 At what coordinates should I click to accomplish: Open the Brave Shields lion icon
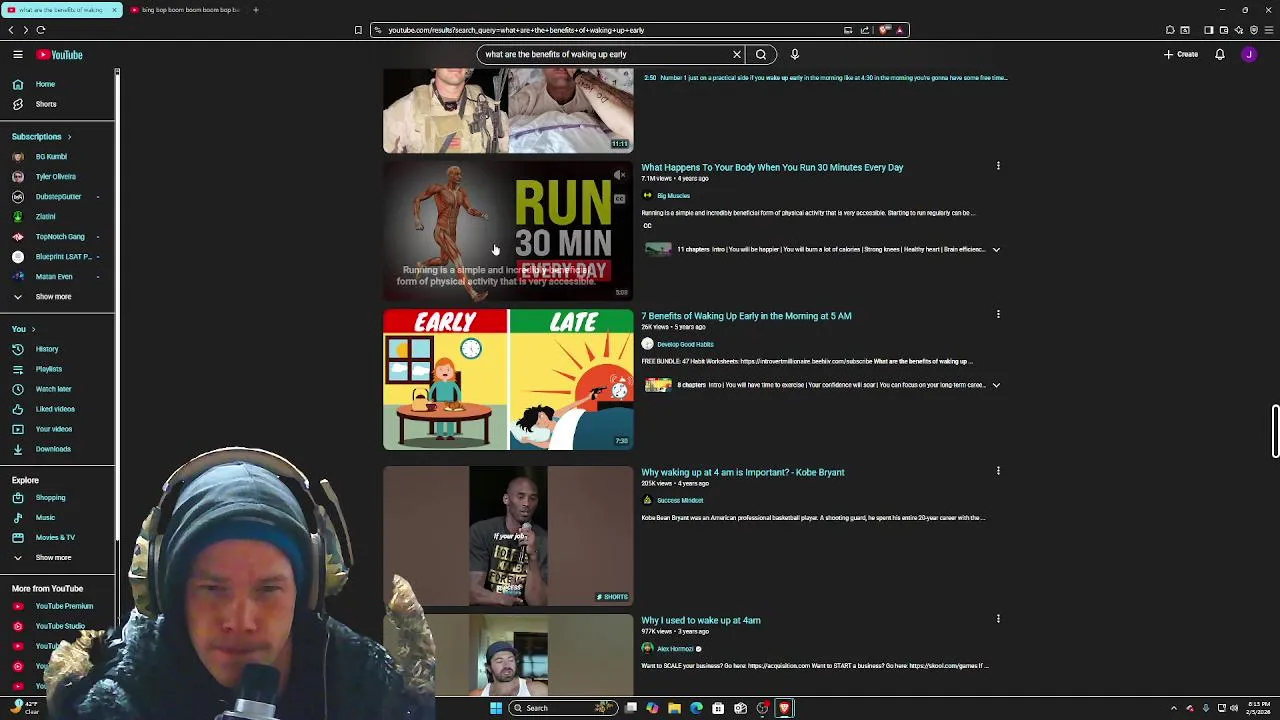[x=884, y=30]
